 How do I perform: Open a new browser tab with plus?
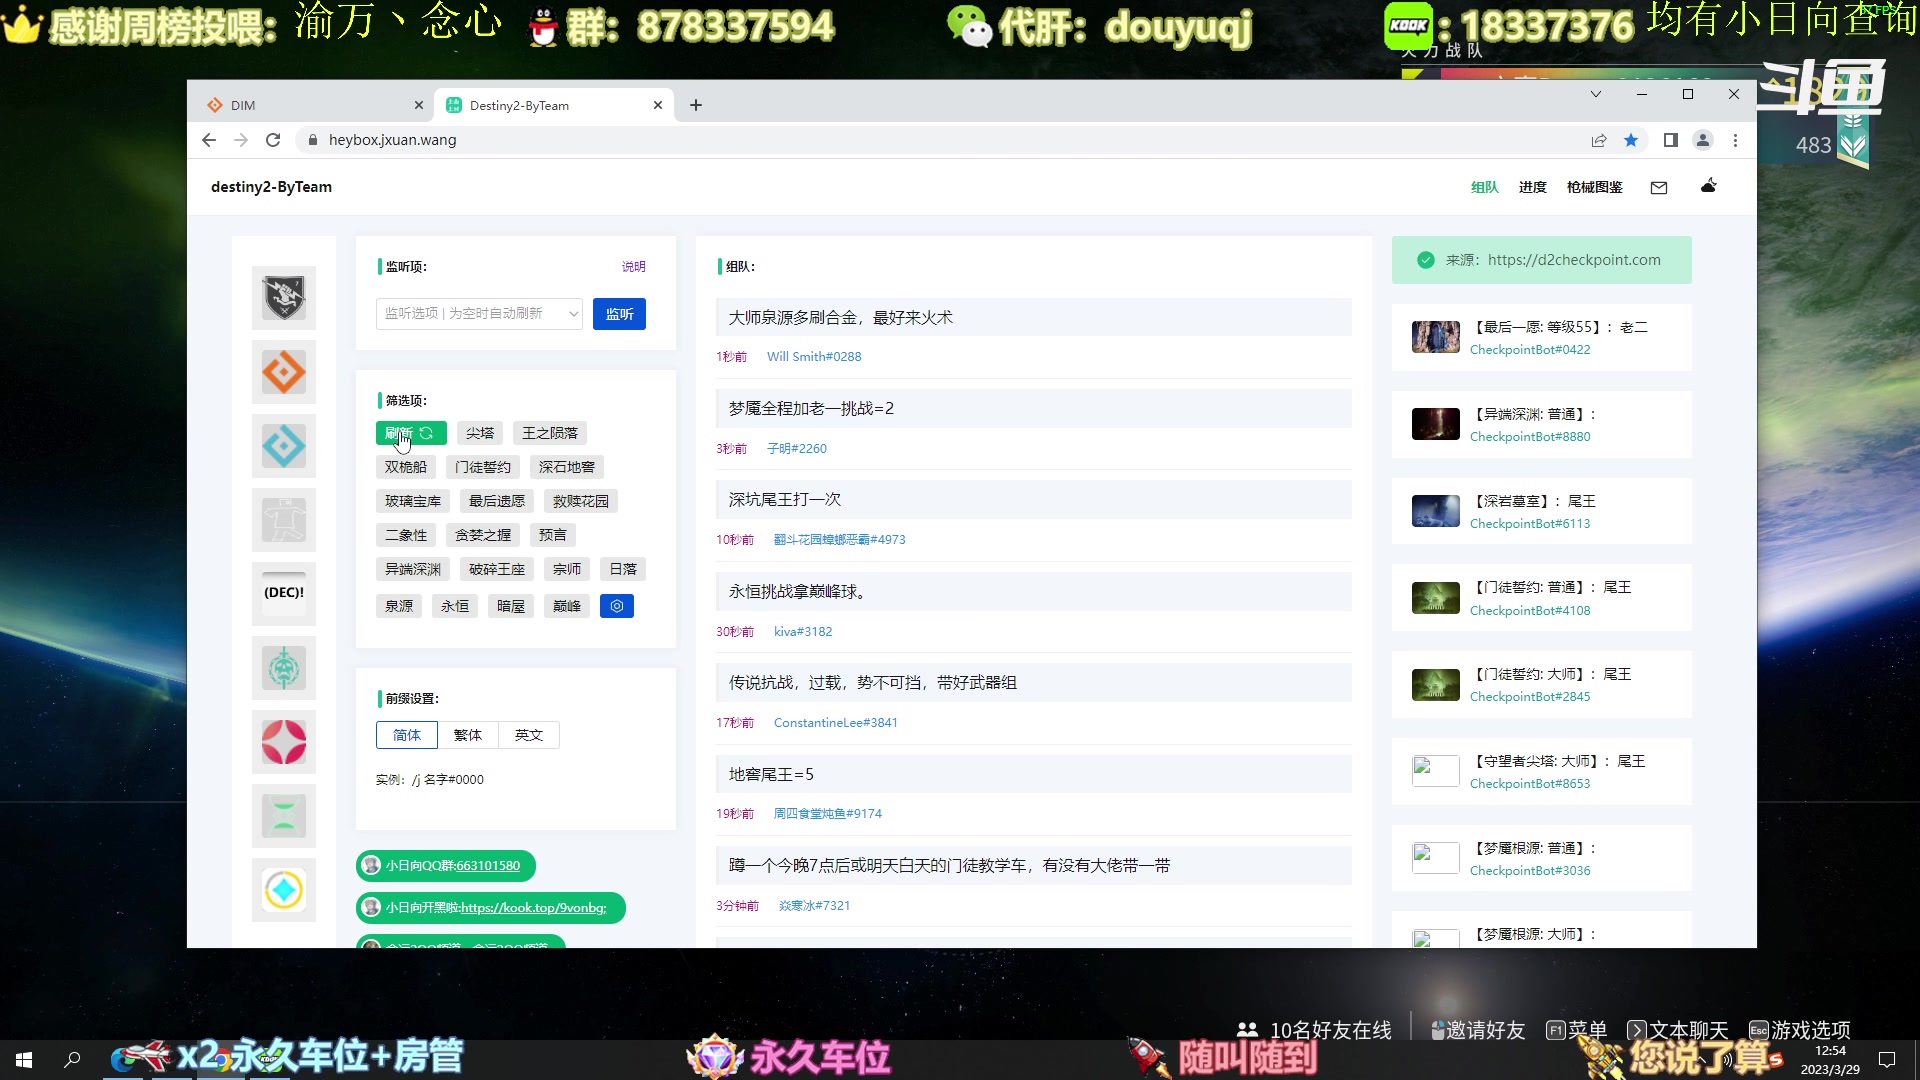pyautogui.click(x=696, y=105)
